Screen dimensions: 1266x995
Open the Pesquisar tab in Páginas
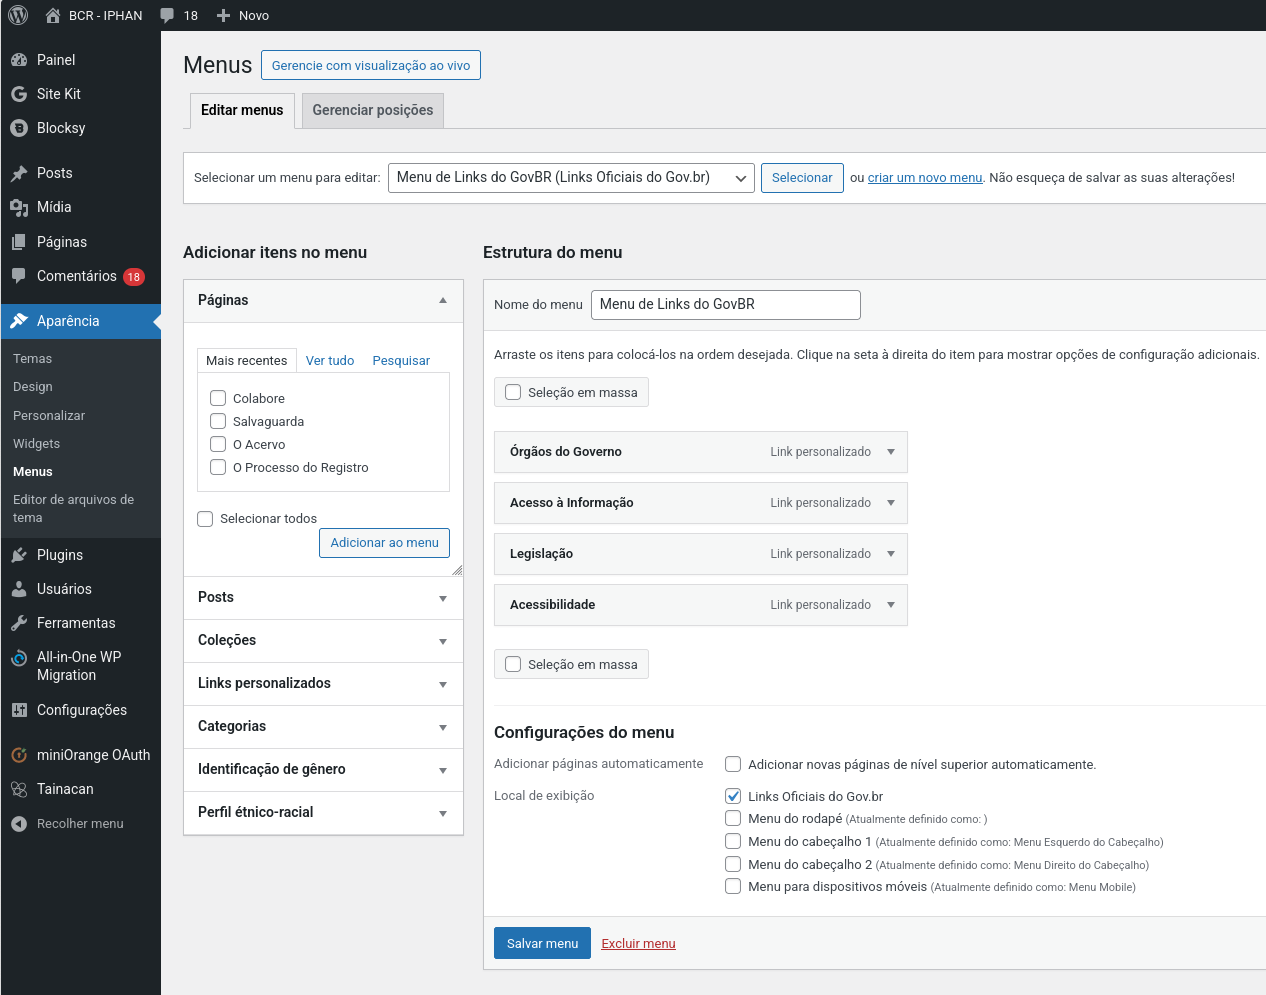401,360
